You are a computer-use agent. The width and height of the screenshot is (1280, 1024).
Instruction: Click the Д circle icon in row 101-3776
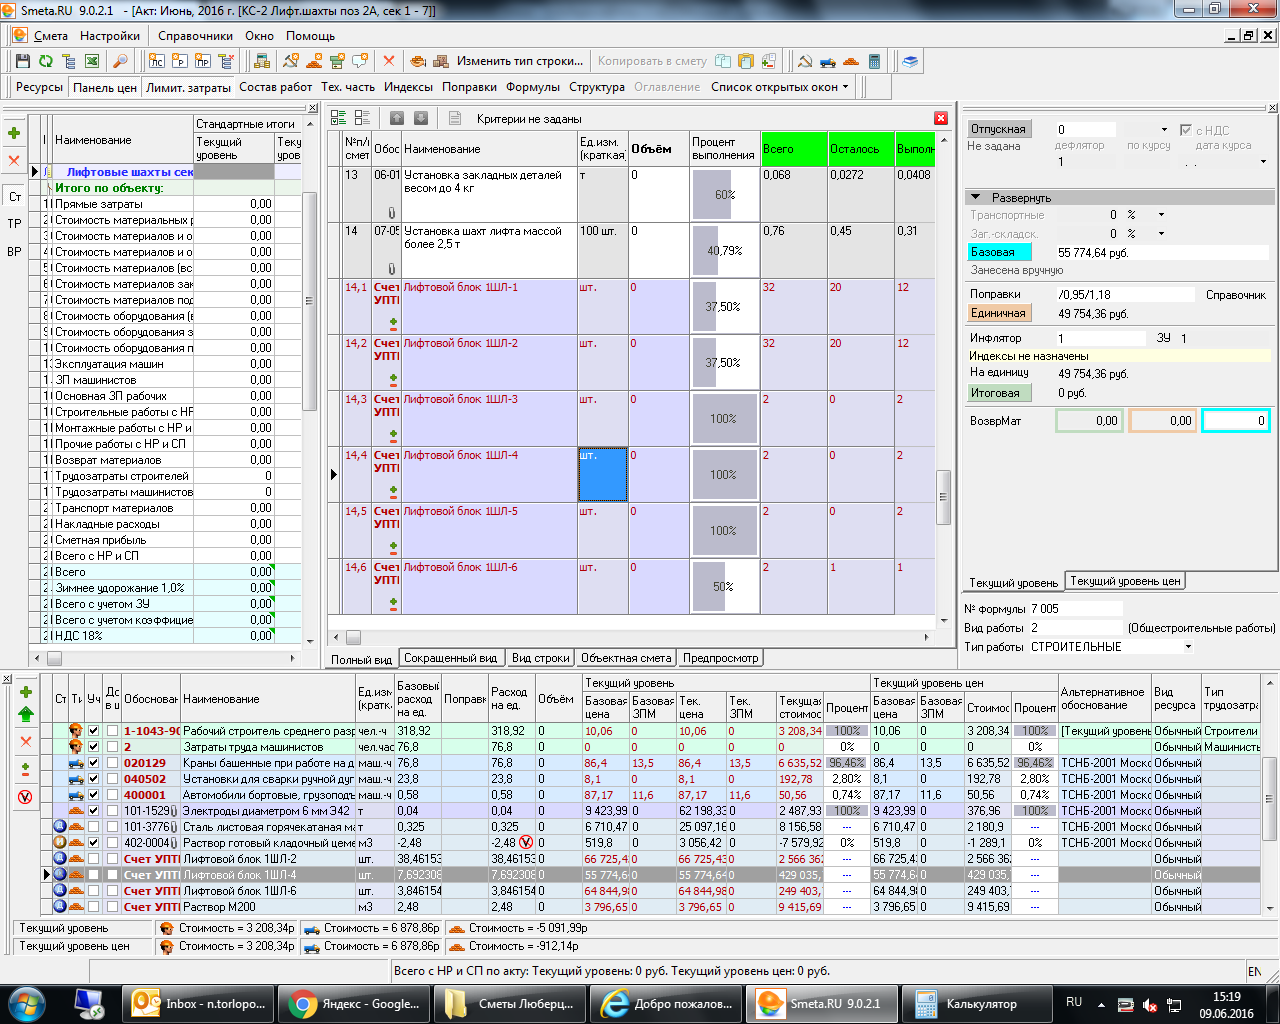pyautogui.click(x=60, y=827)
